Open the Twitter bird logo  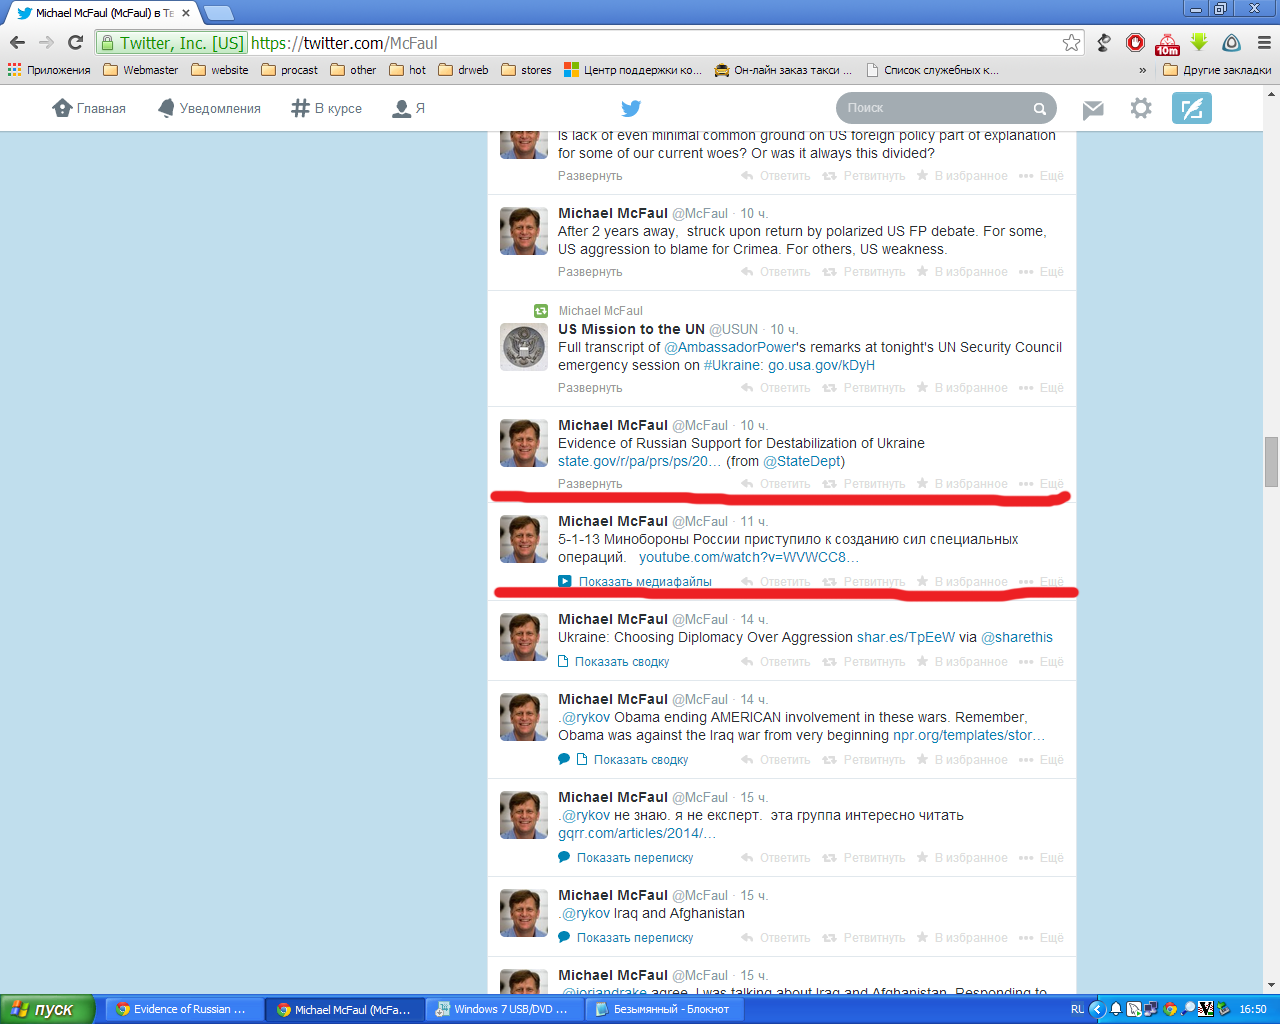tap(631, 108)
